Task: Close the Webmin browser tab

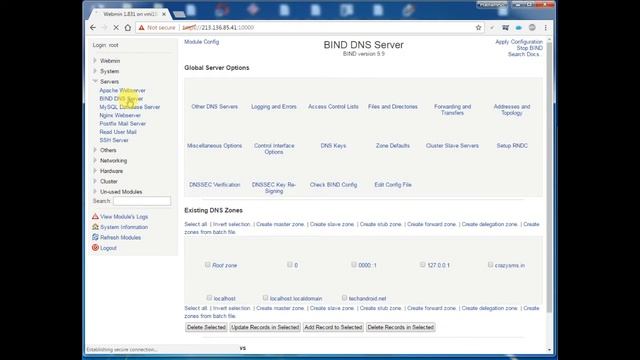Action: (x=164, y=14)
